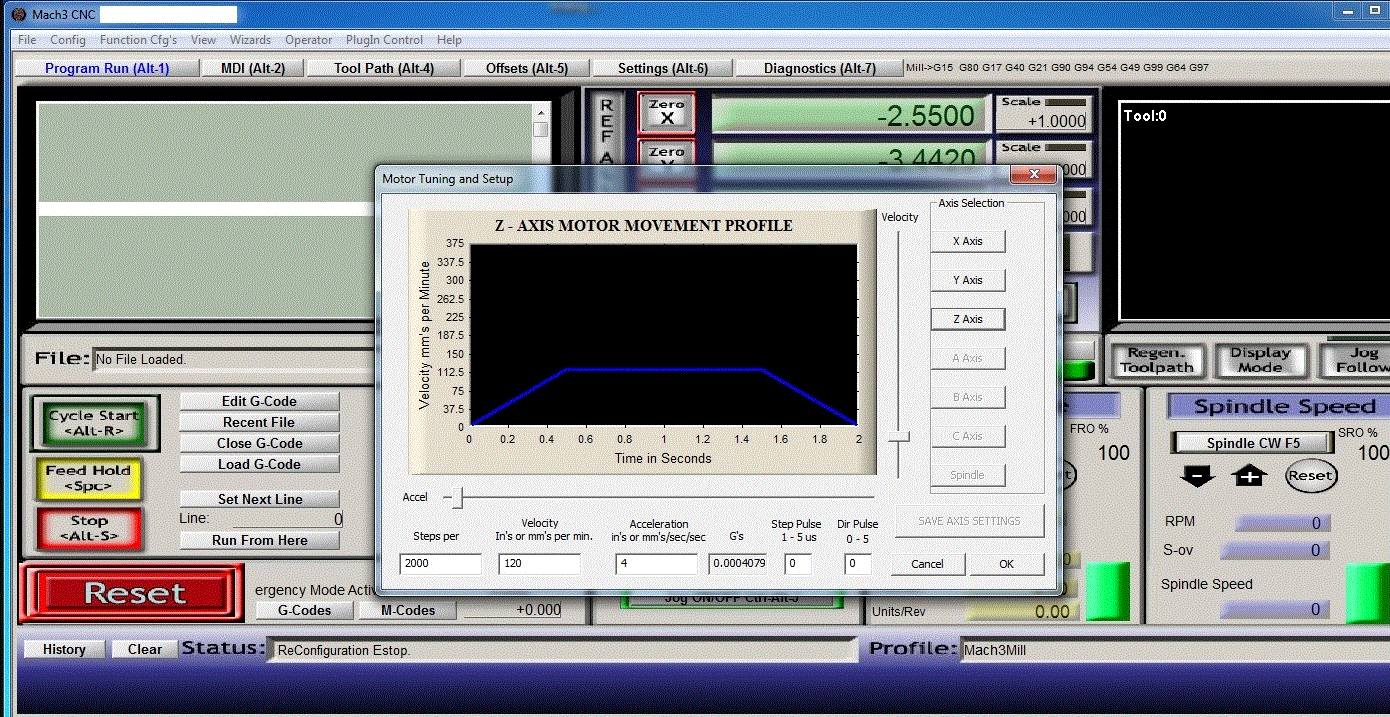Open the Function Cfg's menu
The height and width of the screenshot is (717, 1390).
coord(138,40)
